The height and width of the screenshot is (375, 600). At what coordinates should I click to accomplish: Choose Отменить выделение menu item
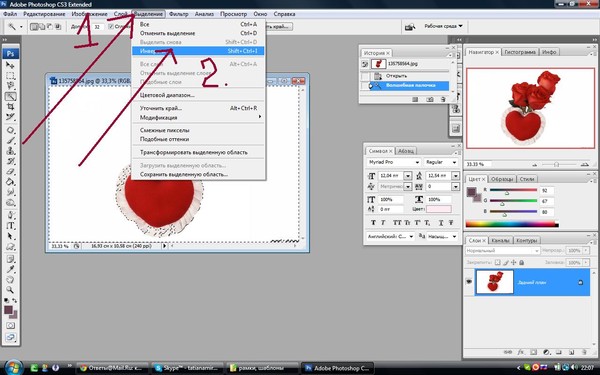(198, 33)
